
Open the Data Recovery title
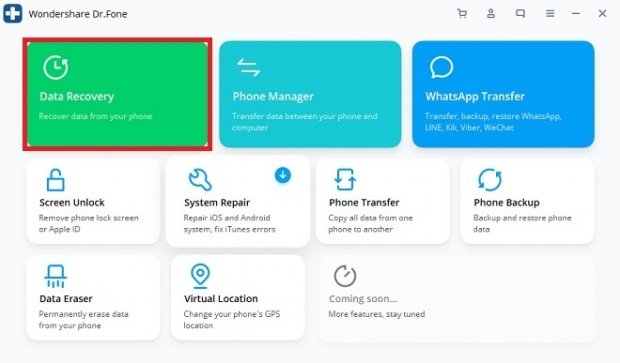point(77,96)
